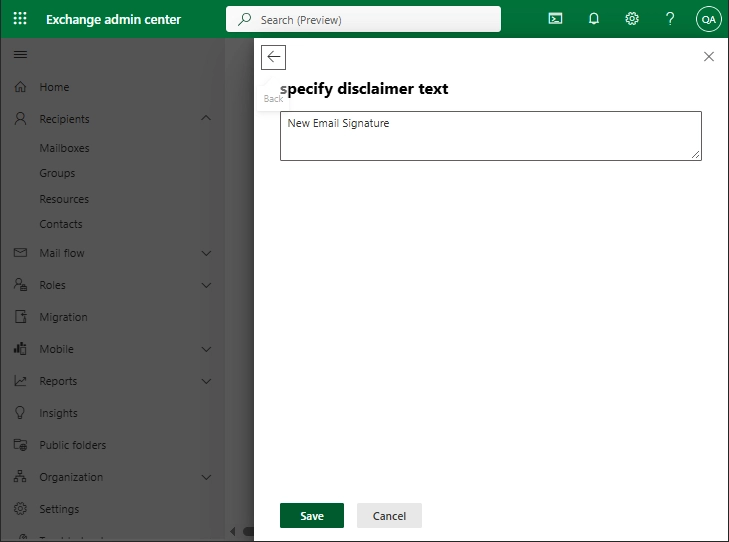The width and height of the screenshot is (729, 542).
Task: Click the Roles icon in the sidebar
Action: pos(20,284)
